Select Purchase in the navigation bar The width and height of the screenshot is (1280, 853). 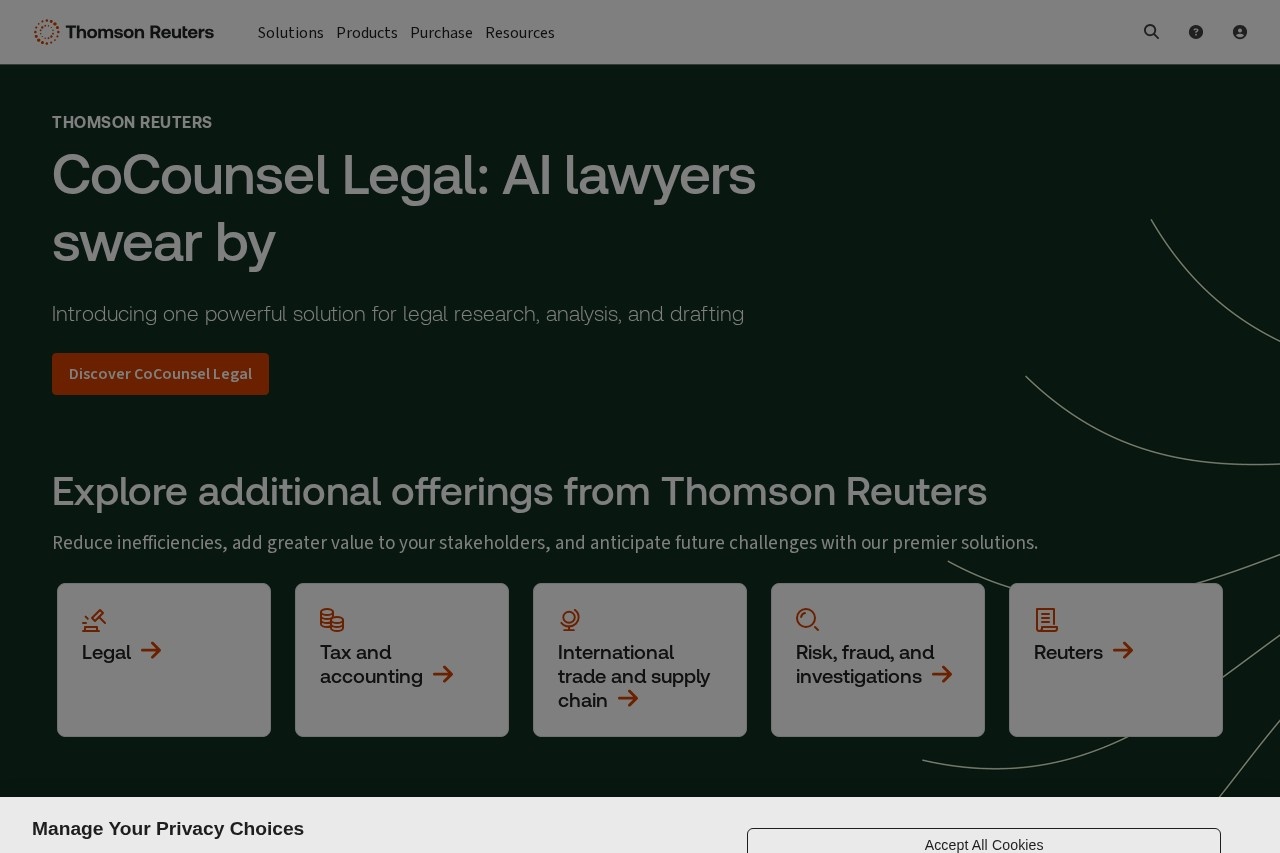click(x=441, y=32)
